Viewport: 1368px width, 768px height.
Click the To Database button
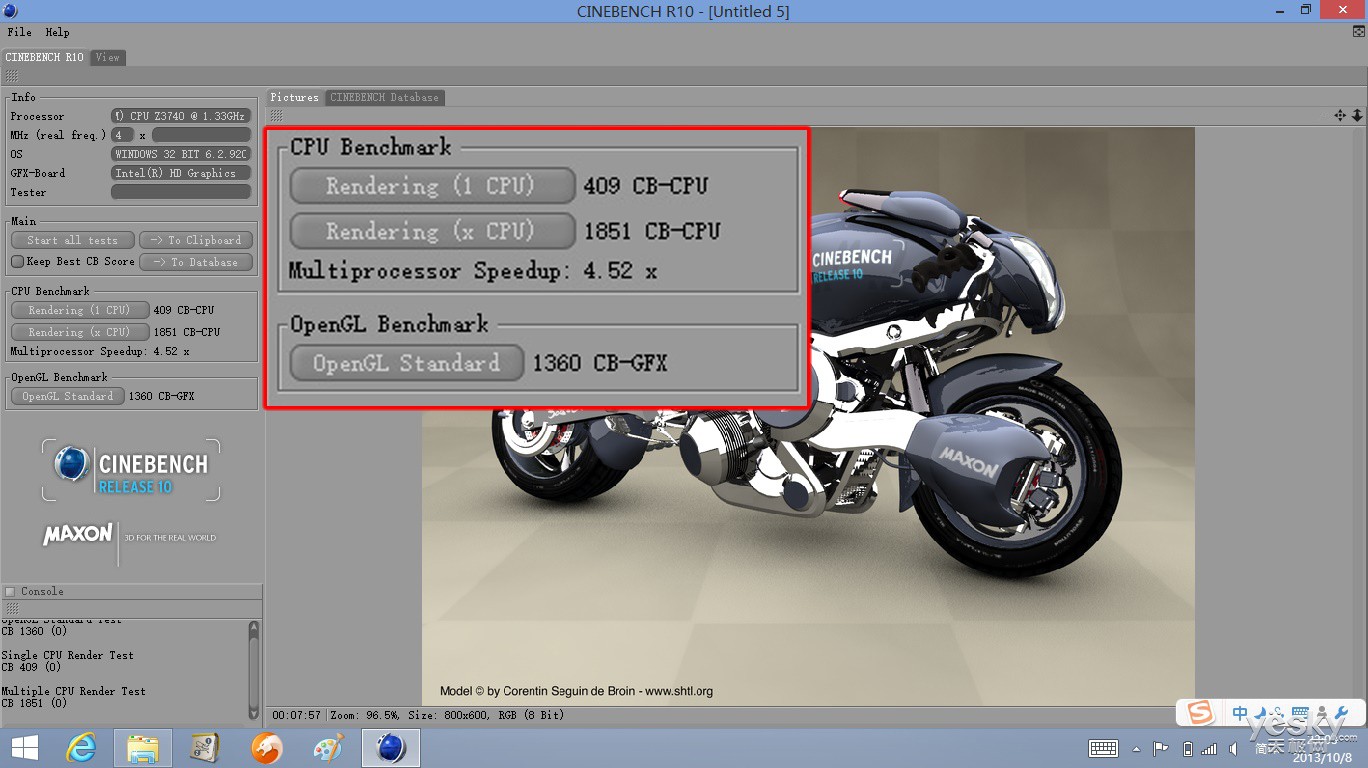click(196, 262)
